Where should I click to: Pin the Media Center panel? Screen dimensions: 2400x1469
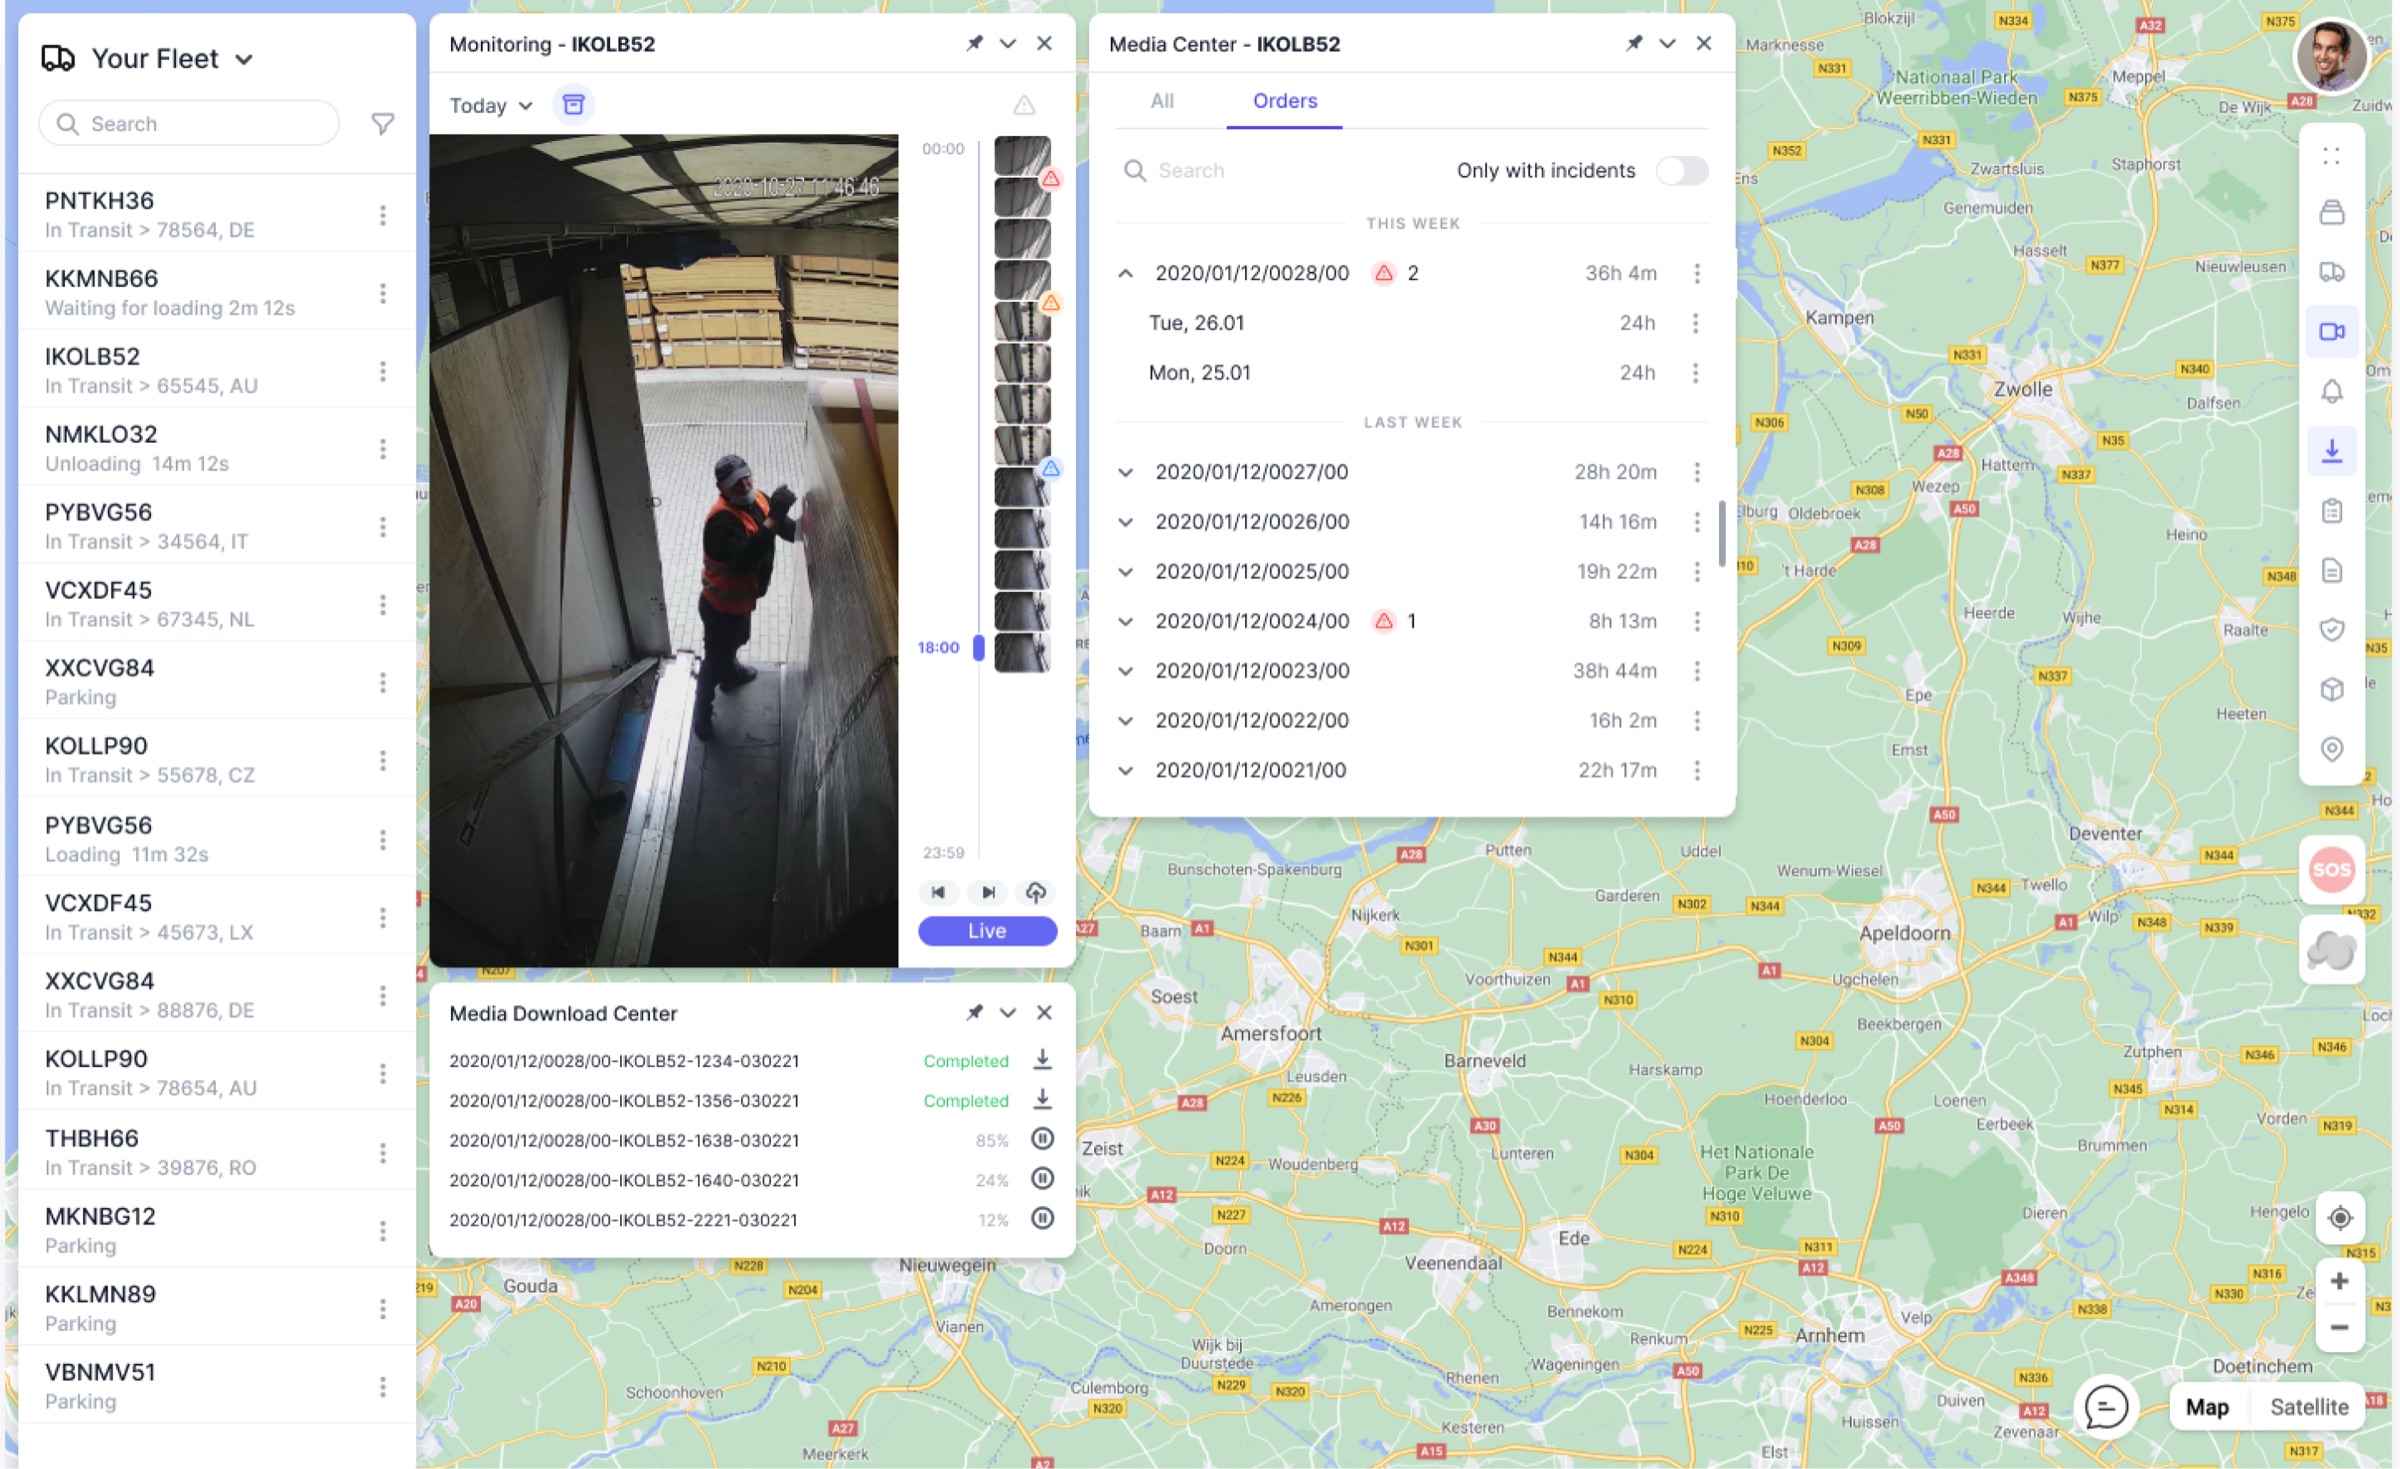1634,44
